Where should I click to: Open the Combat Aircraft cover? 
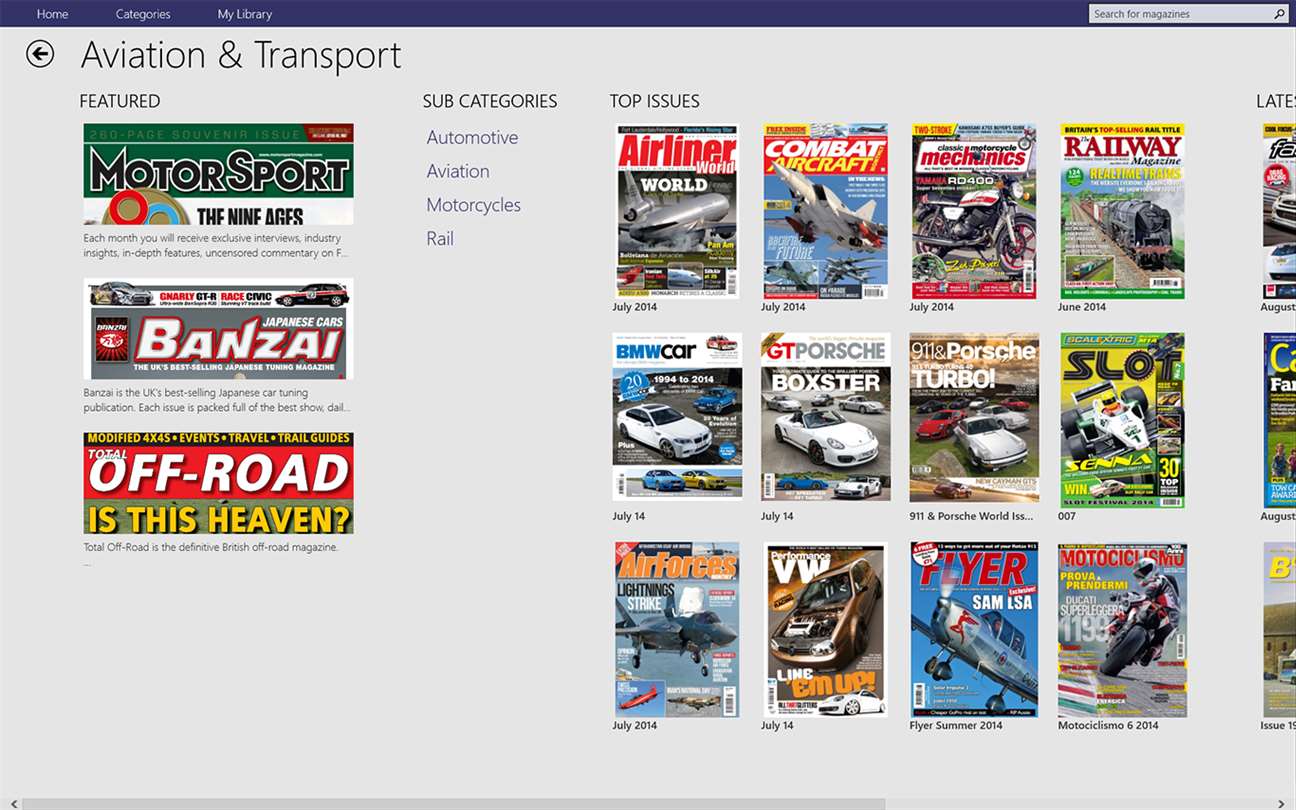826,211
